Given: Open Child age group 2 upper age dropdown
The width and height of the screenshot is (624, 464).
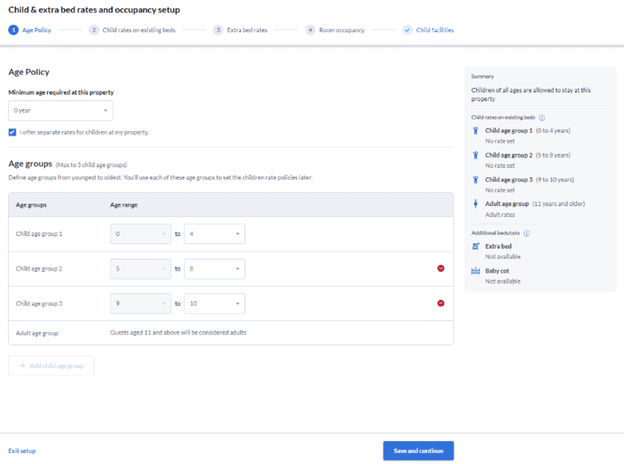Looking at the screenshot, I should (x=214, y=269).
